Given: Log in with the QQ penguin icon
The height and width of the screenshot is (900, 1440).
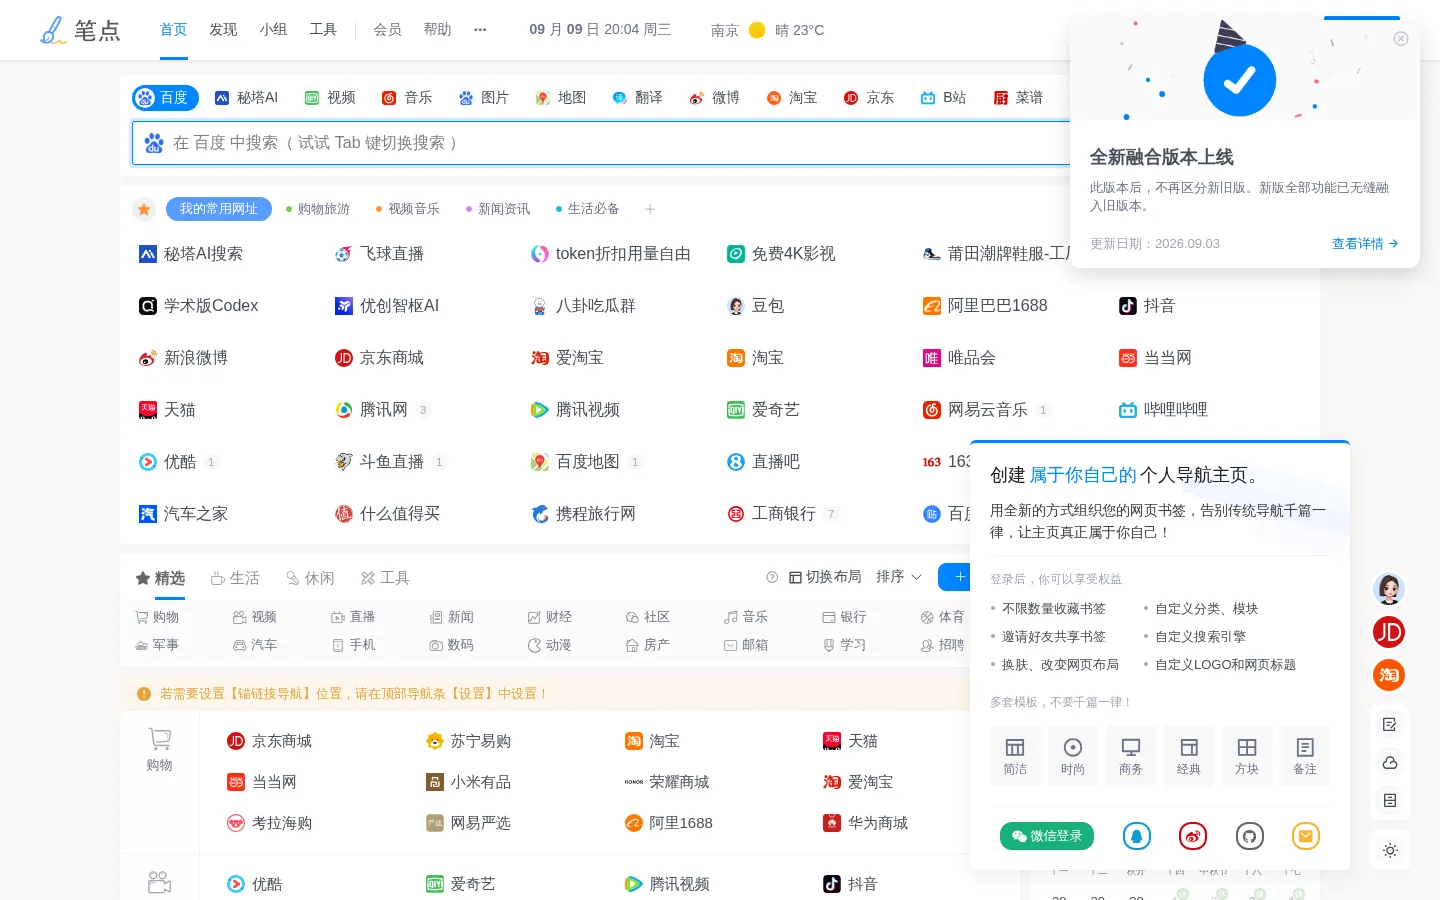Looking at the screenshot, I should click(x=1137, y=836).
